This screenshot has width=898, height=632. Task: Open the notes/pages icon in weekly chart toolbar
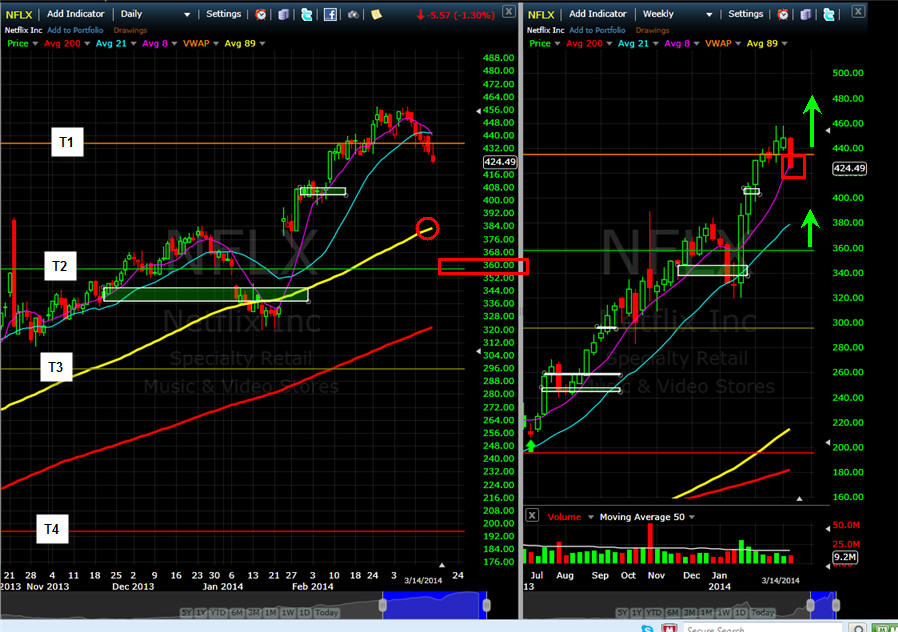pos(806,14)
